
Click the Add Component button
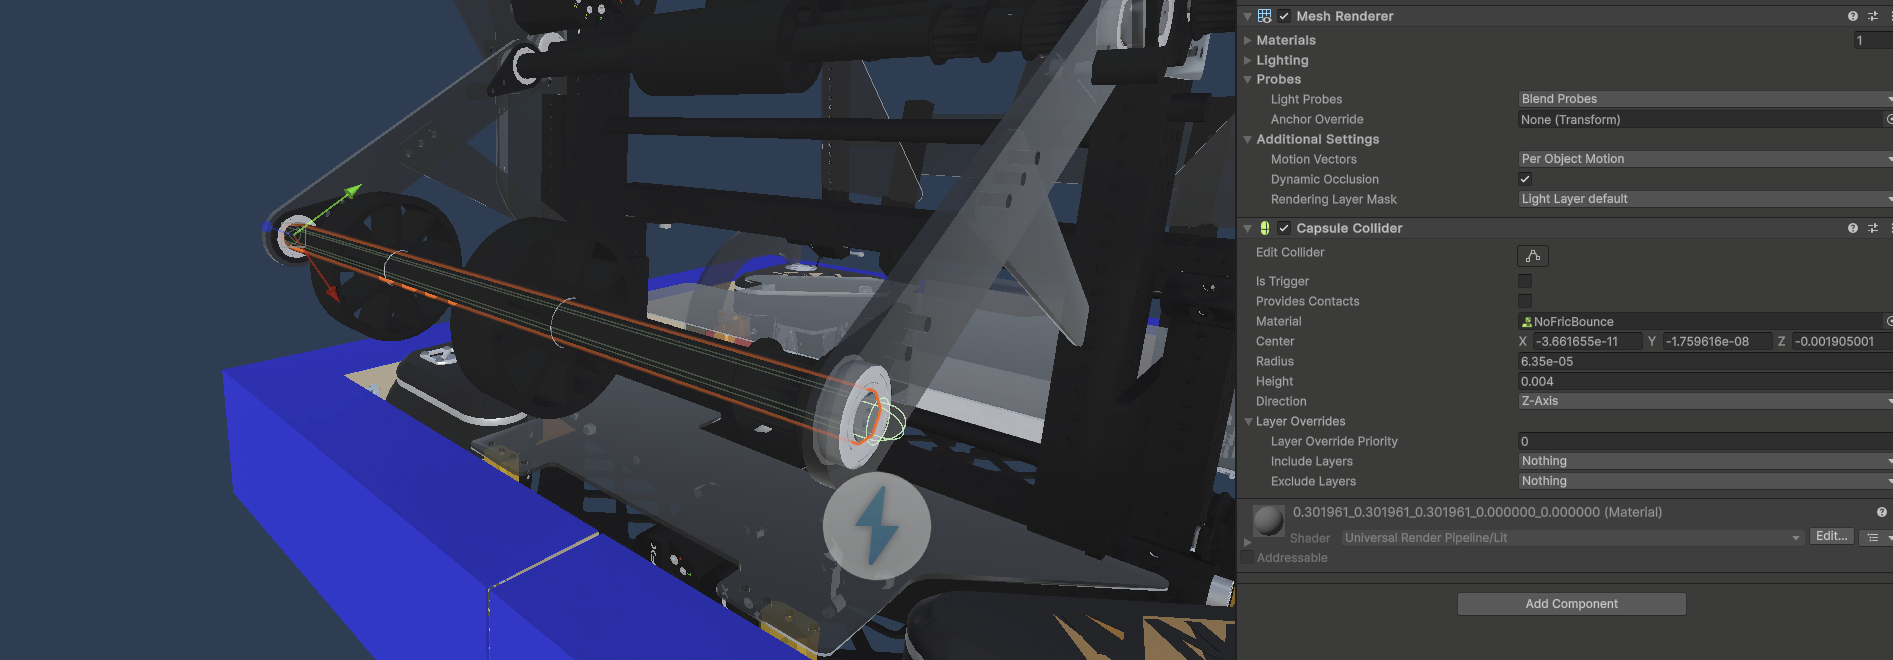1571,604
